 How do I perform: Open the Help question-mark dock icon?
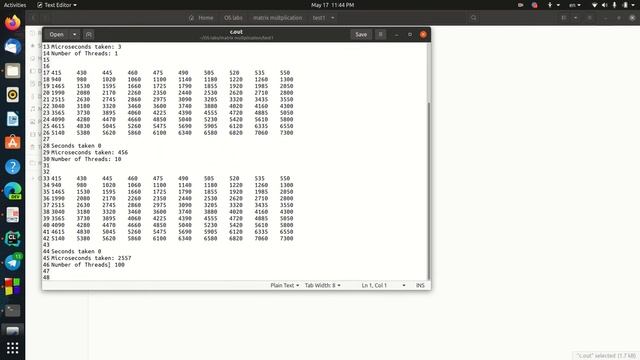pyautogui.click(x=13, y=167)
